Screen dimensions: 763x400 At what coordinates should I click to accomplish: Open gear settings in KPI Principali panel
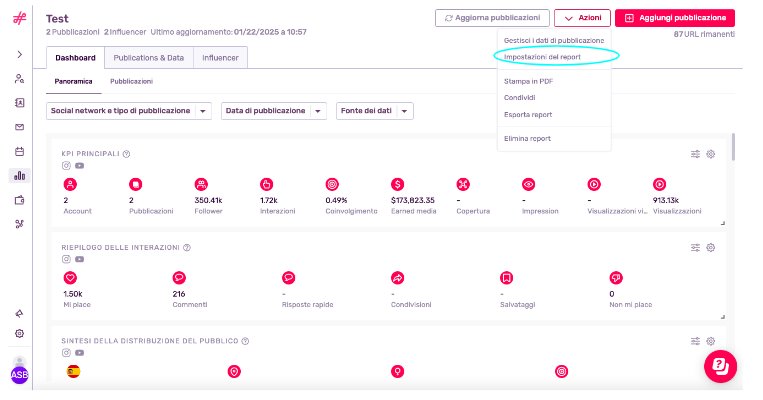(x=710, y=154)
